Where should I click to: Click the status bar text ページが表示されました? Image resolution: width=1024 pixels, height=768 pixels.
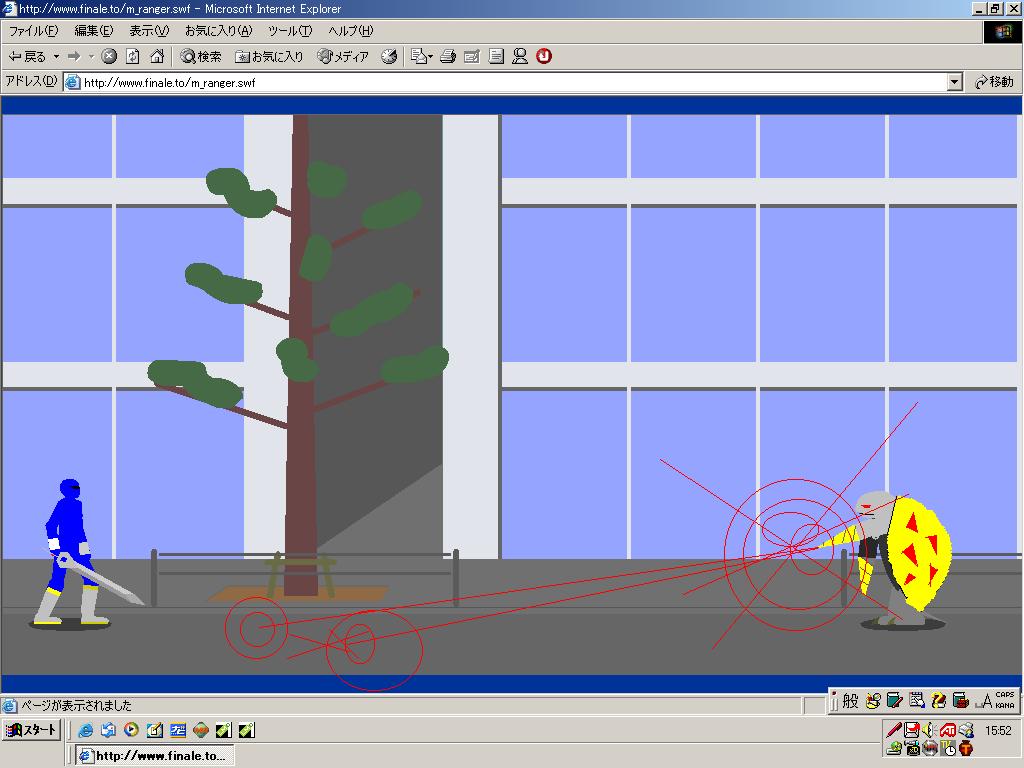76,706
